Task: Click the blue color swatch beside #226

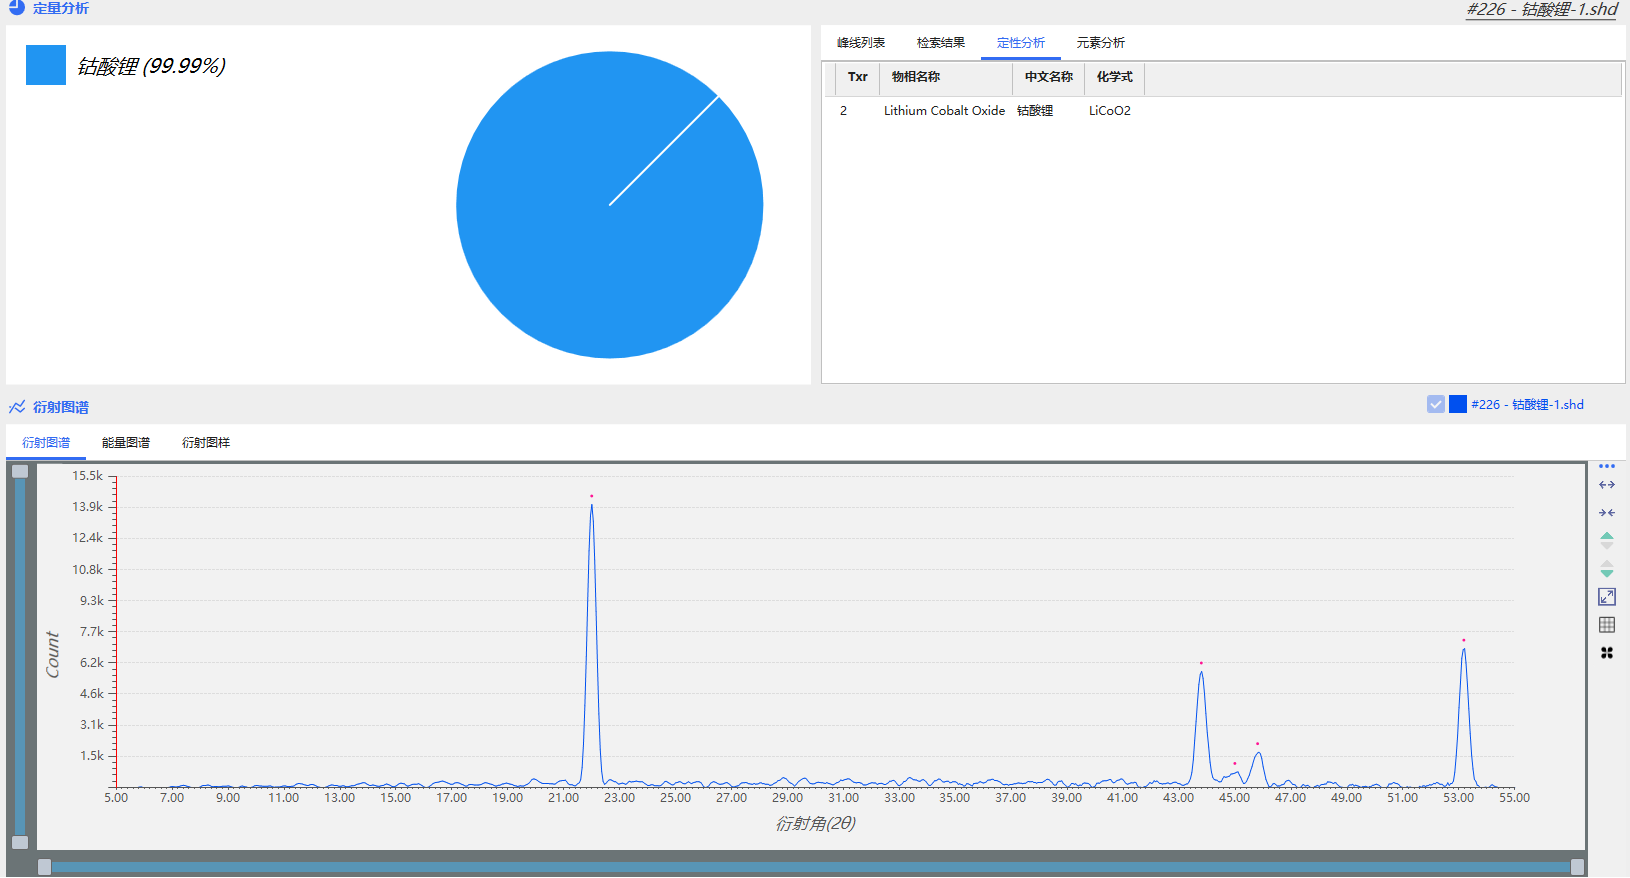Action: coord(1458,404)
